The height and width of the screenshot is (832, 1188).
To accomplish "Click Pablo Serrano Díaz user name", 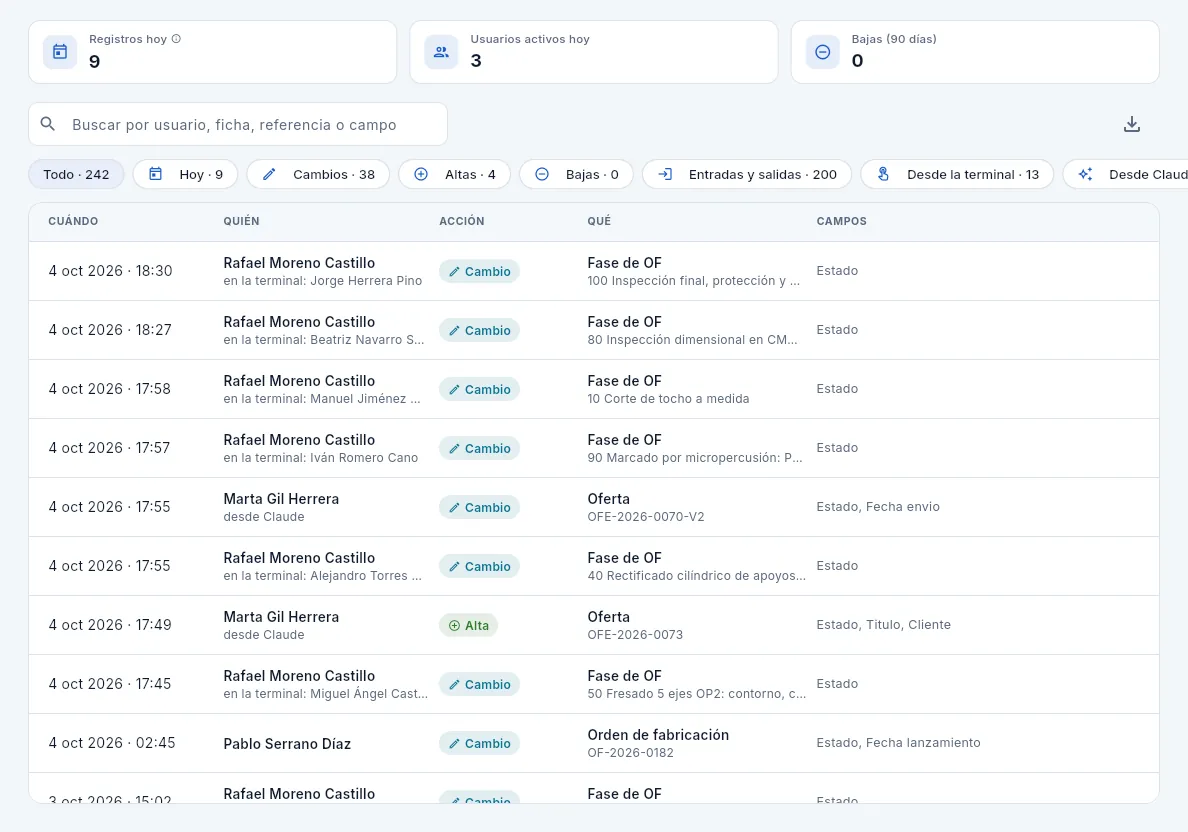I will click(287, 744).
